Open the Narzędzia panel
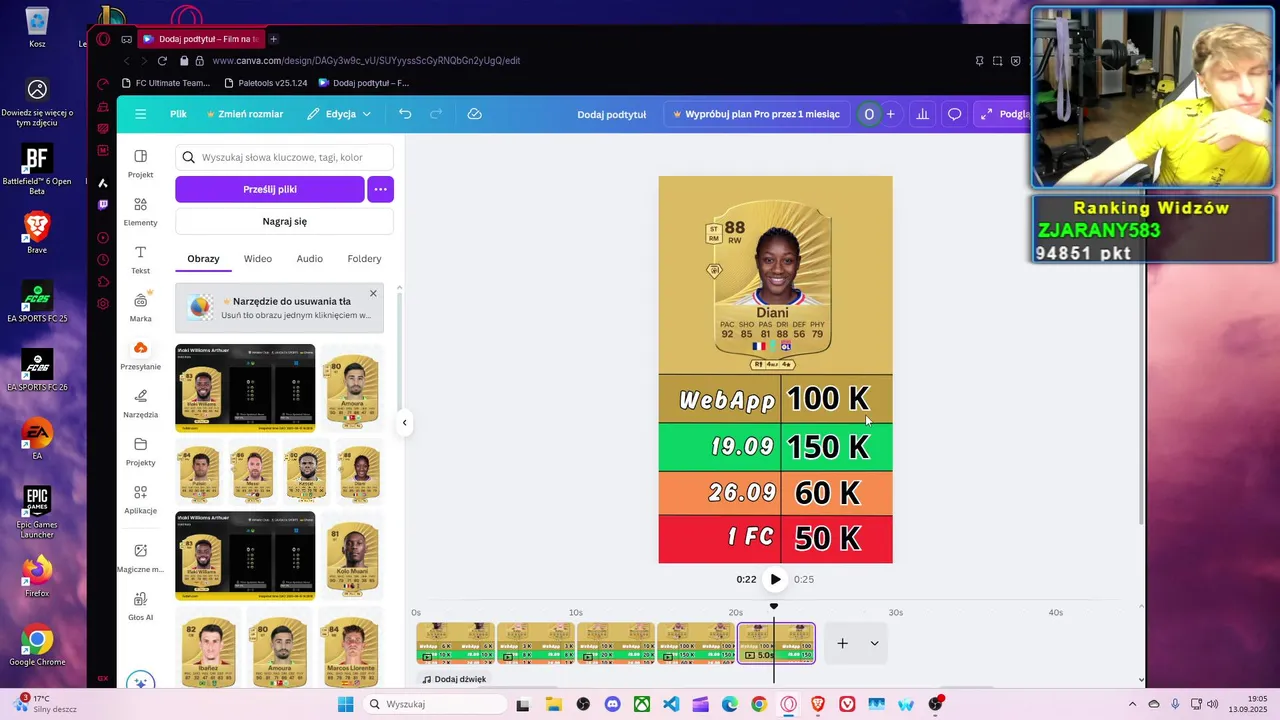The height and width of the screenshot is (720, 1280). pos(140,403)
